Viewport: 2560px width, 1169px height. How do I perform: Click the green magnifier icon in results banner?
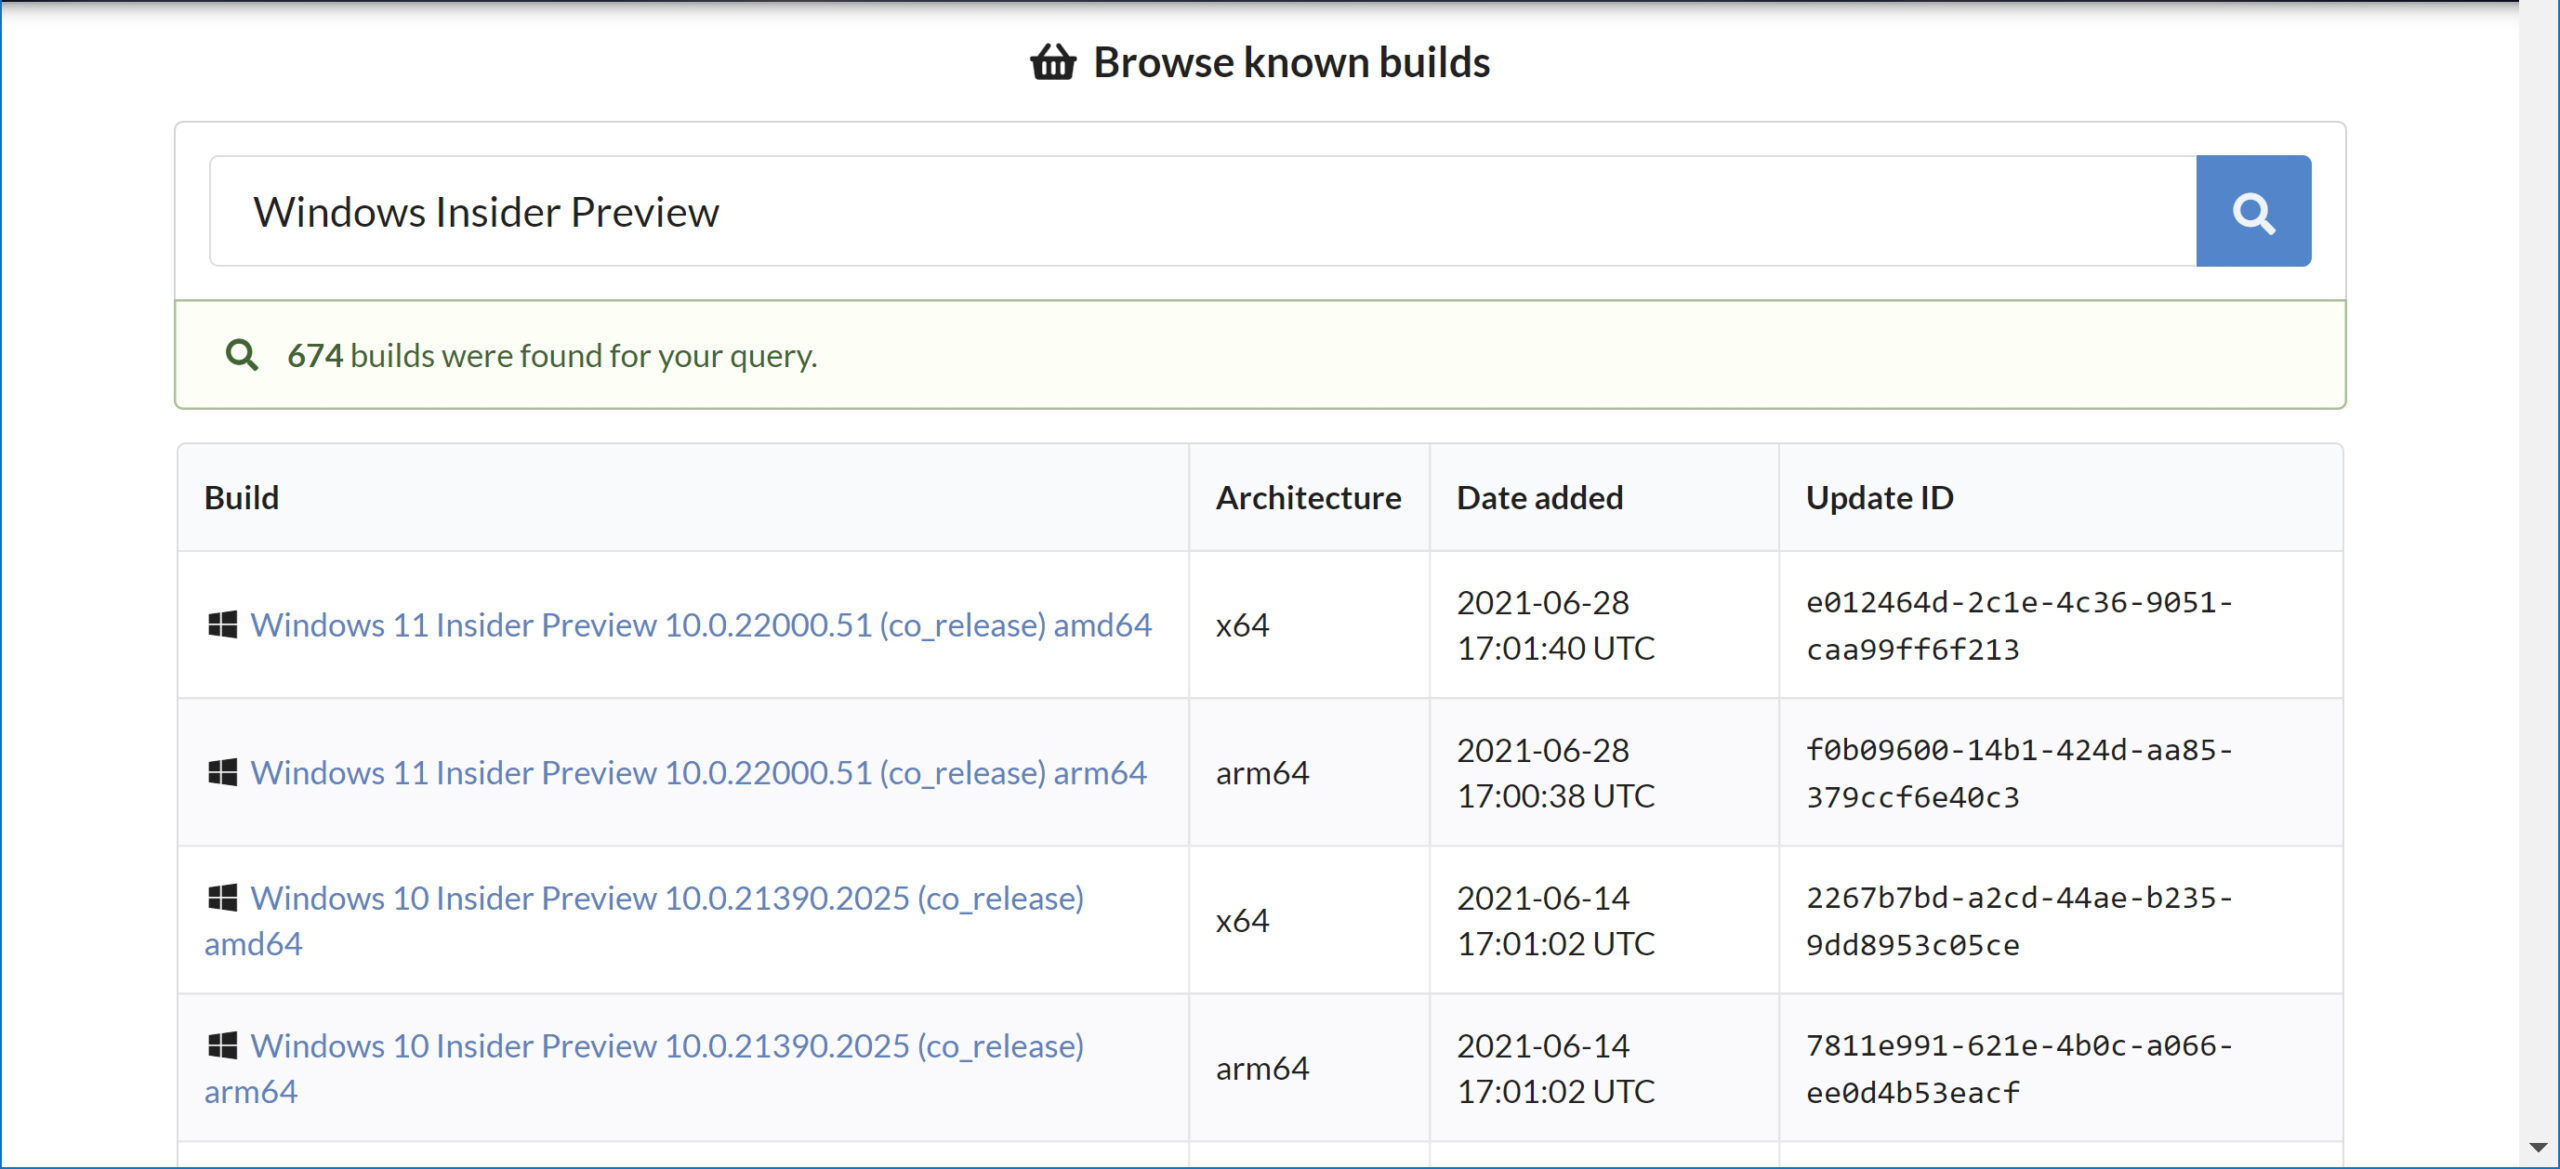241,355
